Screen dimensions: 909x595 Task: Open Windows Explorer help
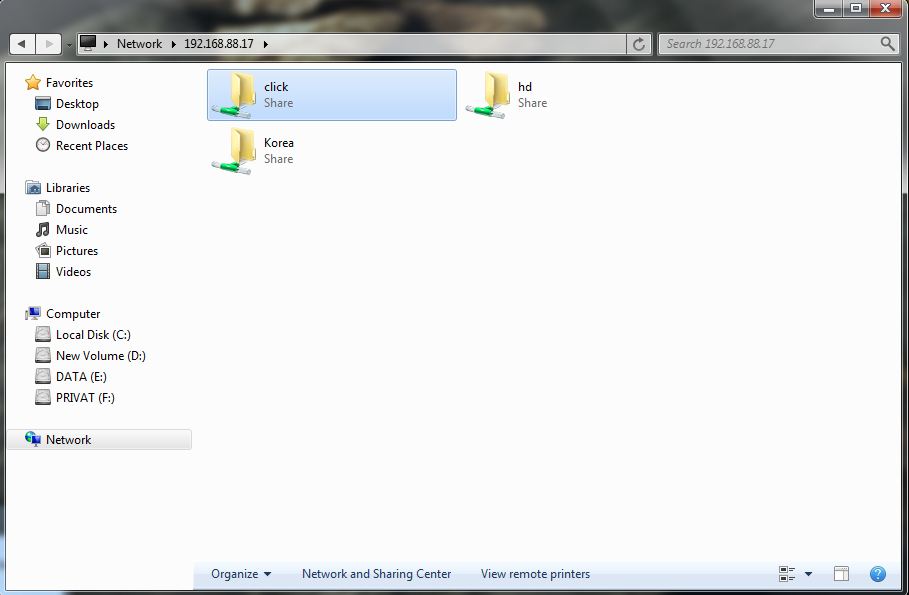[x=878, y=573]
